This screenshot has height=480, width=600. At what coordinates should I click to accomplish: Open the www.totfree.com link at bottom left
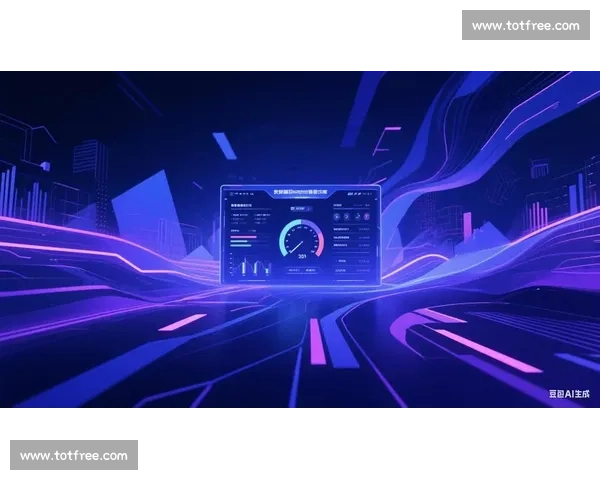pos(75,456)
